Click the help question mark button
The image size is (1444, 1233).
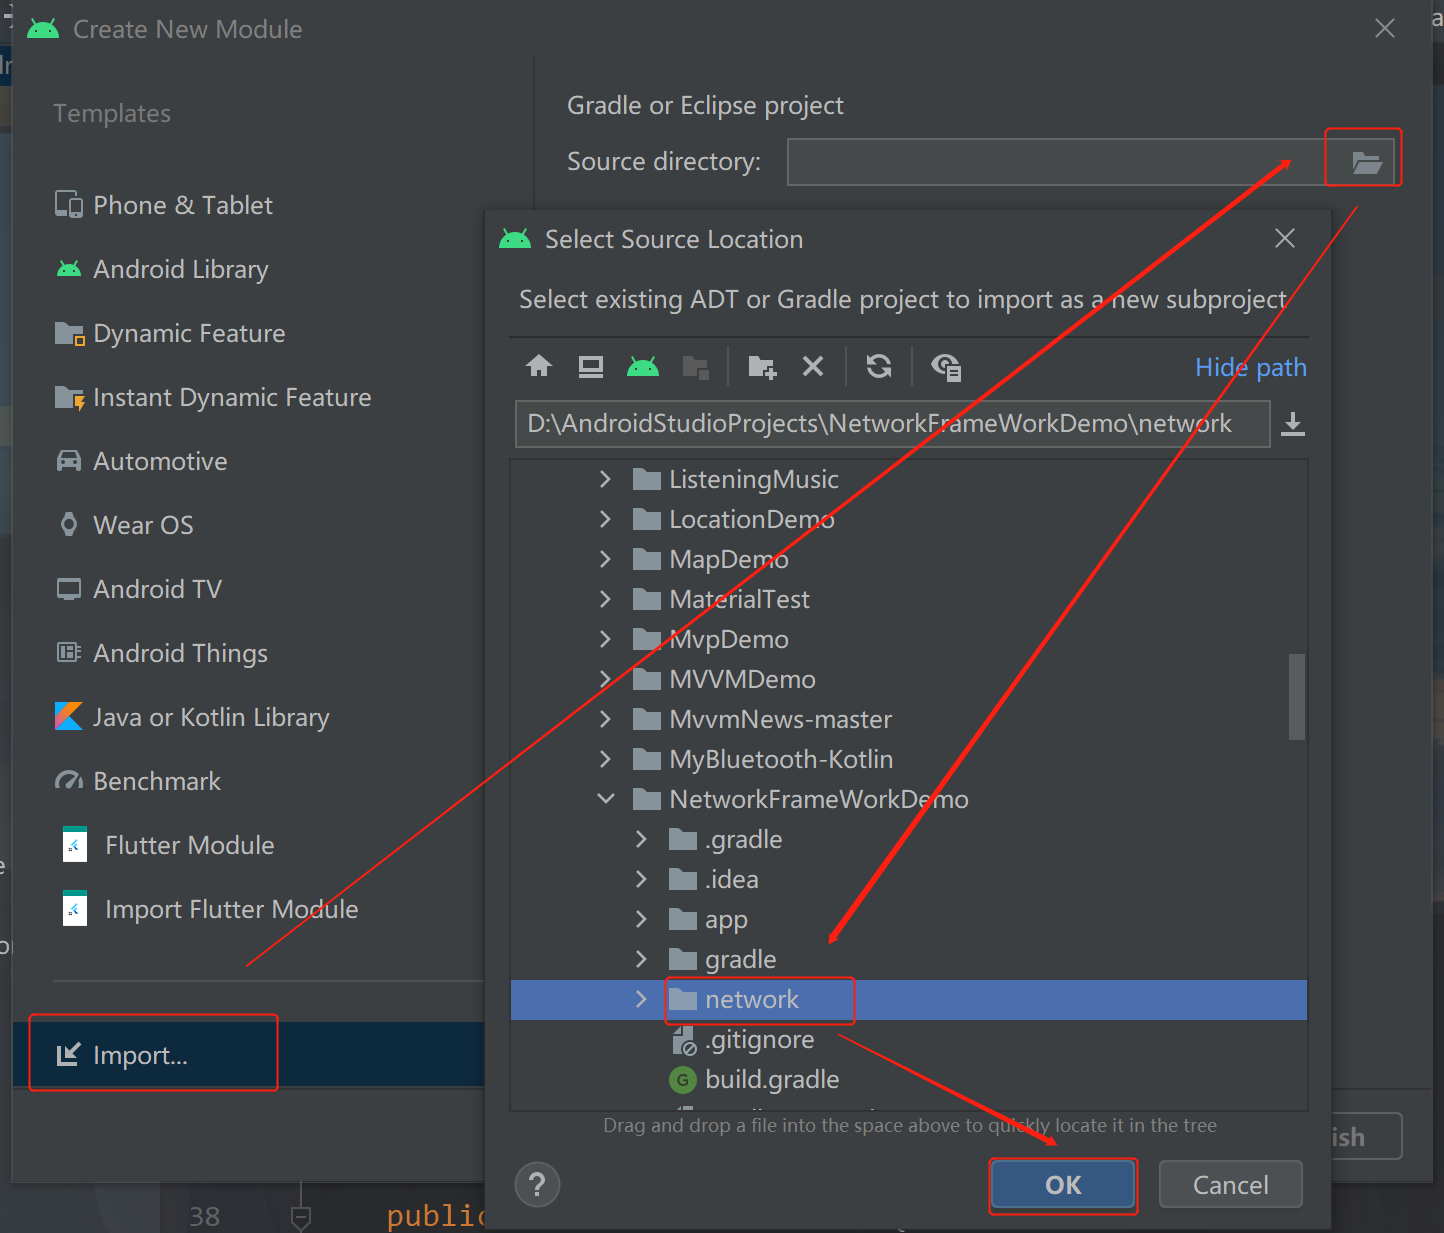coord(537,1185)
